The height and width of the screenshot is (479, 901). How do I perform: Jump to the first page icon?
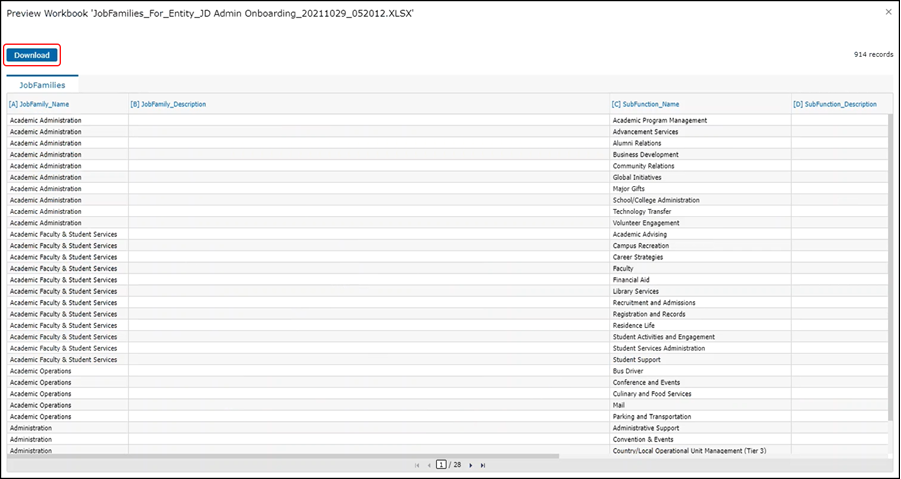click(x=417, y=465)
